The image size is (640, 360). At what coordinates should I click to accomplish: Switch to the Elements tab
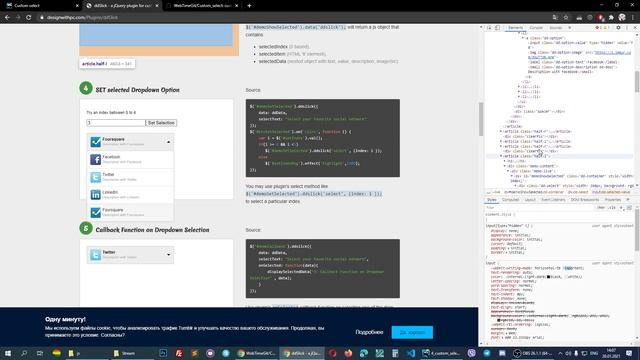tap(516, 28)
